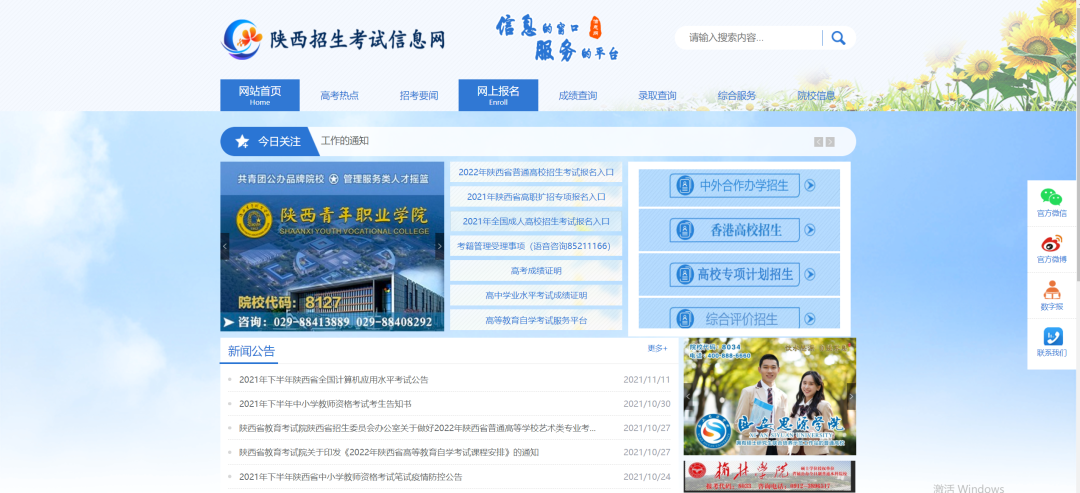Select the 新闻公告 section tab

(x=251, y=351)
